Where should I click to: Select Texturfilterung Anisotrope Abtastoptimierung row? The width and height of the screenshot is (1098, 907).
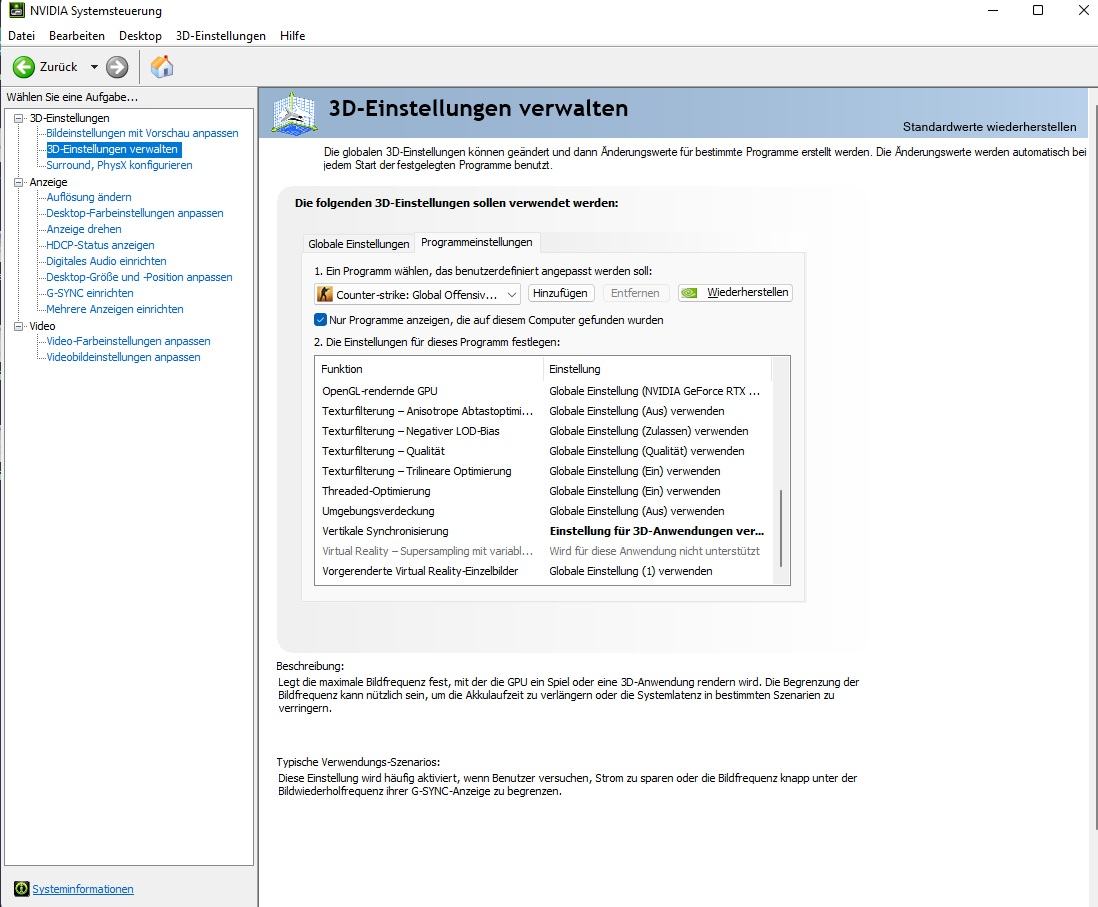[x=543, y=411]
